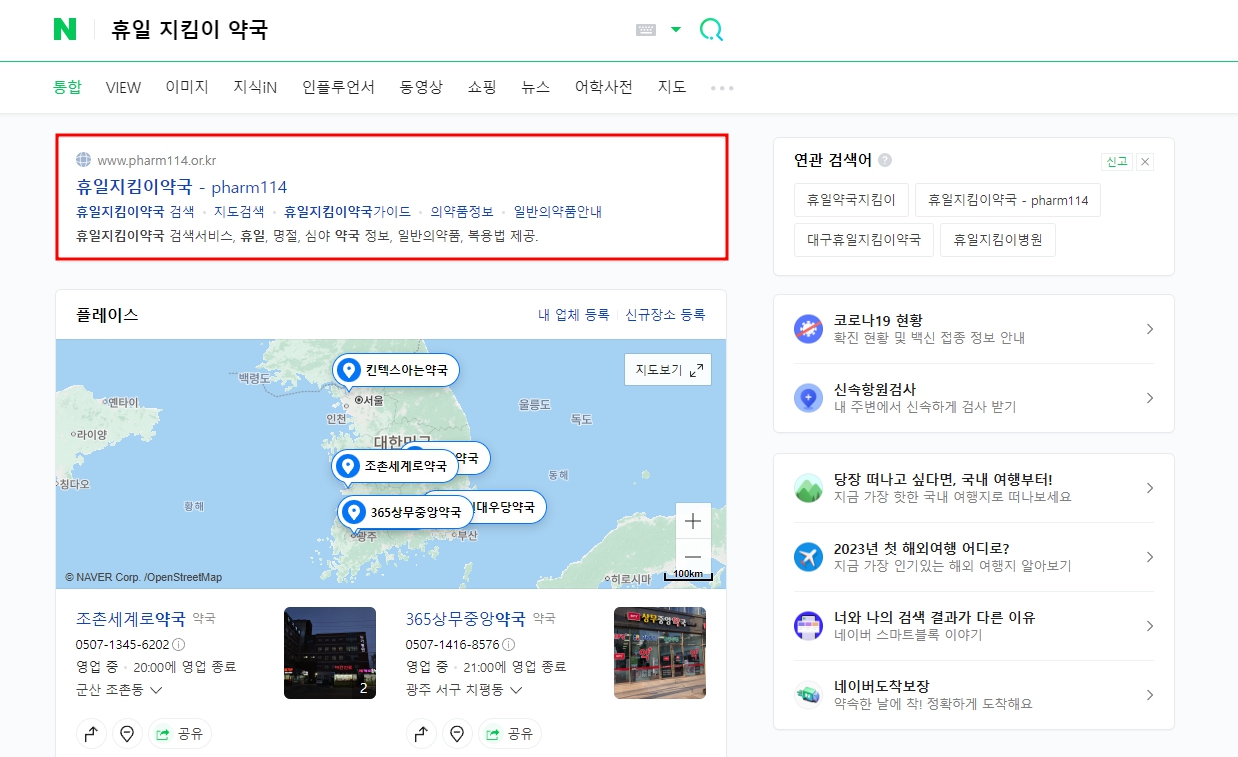Click airplane icon for 2023년 첫 해외여행

pyautogui.click(x=808, y=557)
